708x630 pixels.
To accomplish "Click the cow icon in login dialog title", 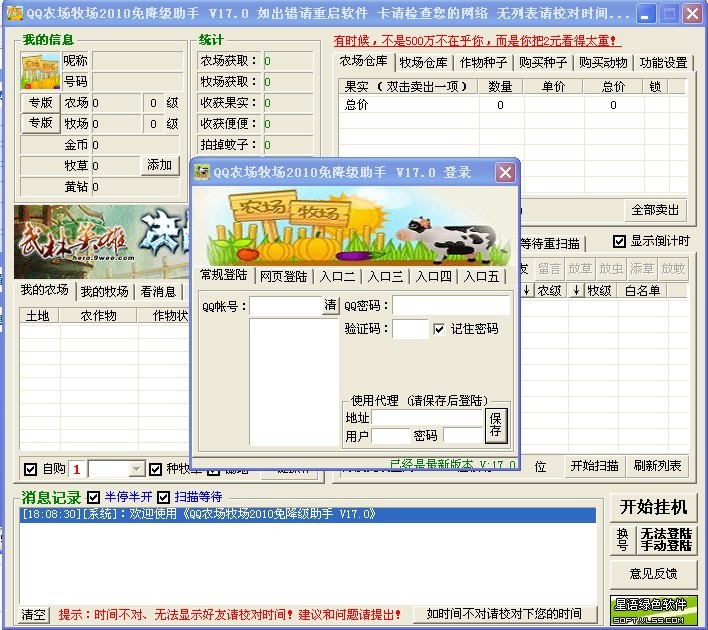I will (201, 172).
